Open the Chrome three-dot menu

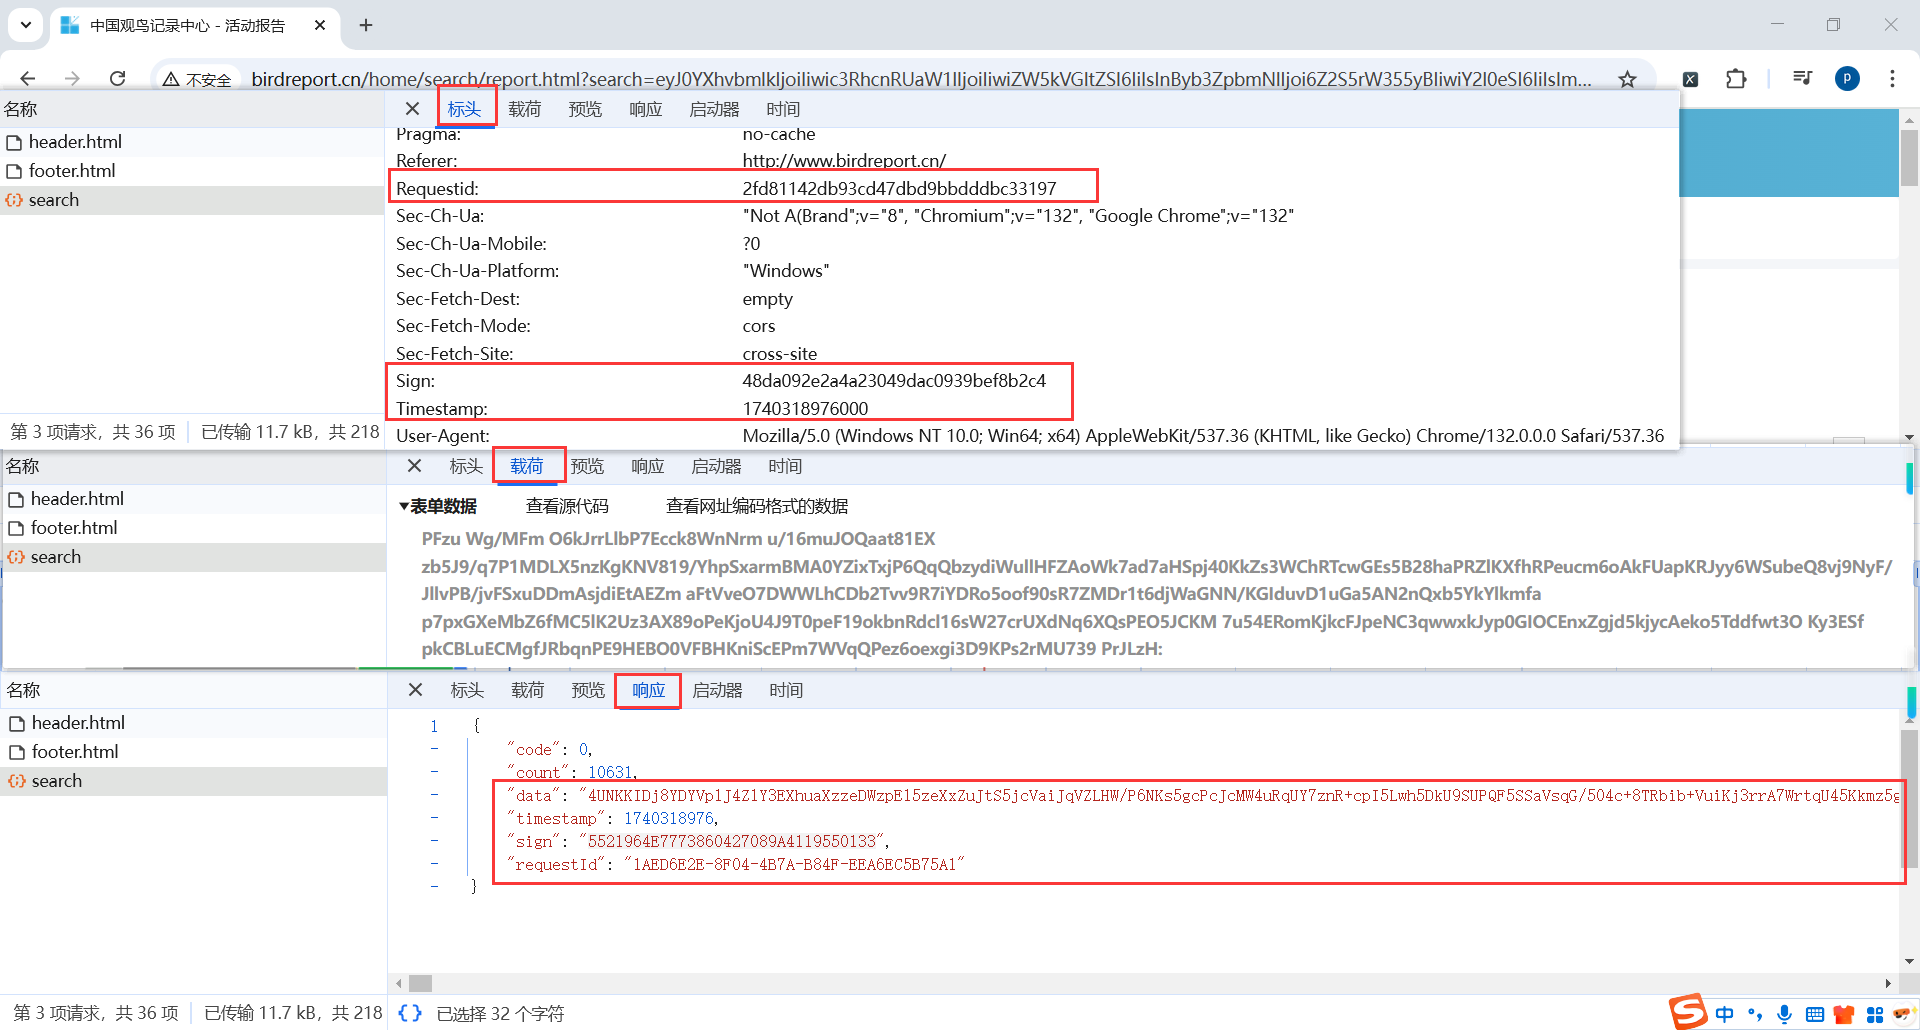tap(1892, 78)
